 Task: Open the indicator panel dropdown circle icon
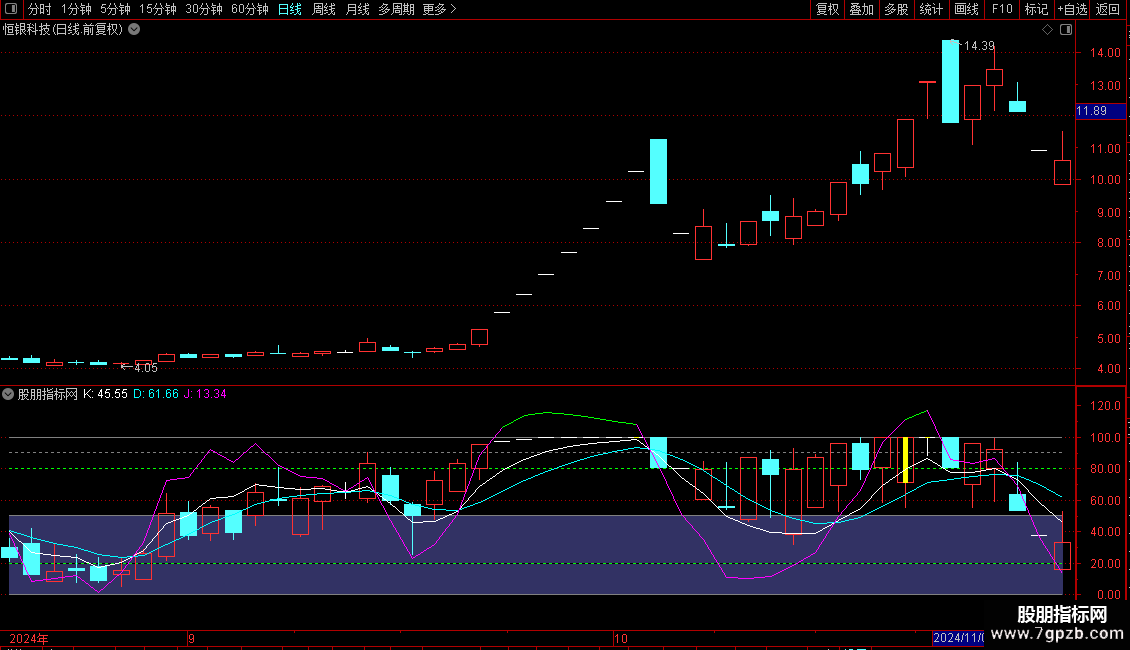(x=8, y=394)
